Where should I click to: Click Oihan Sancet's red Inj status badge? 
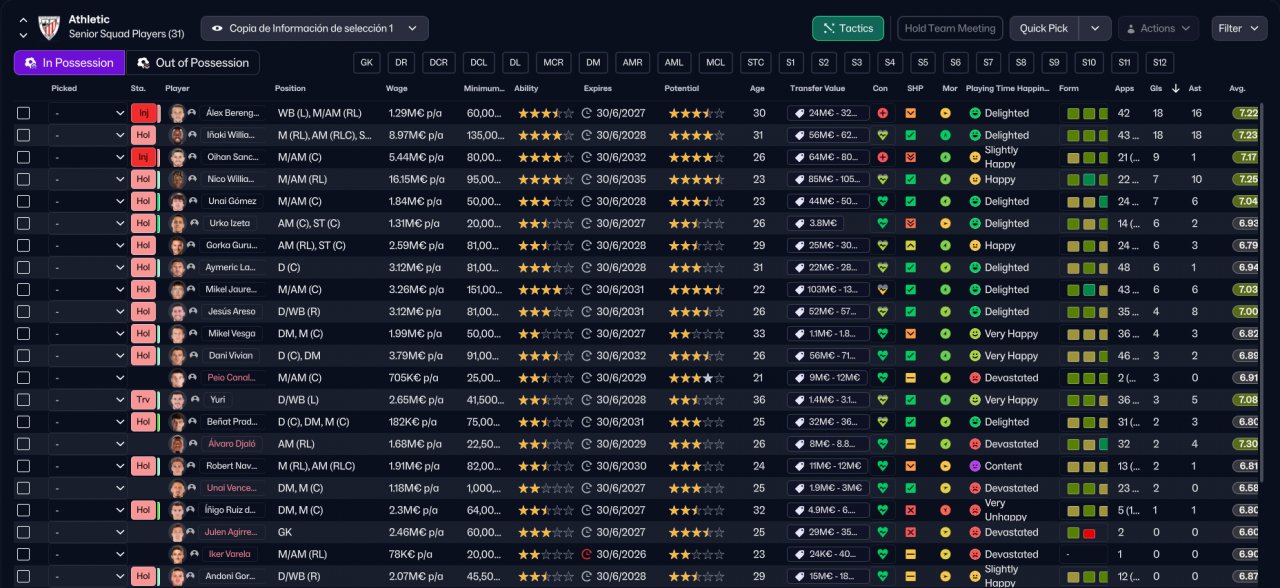143,157
